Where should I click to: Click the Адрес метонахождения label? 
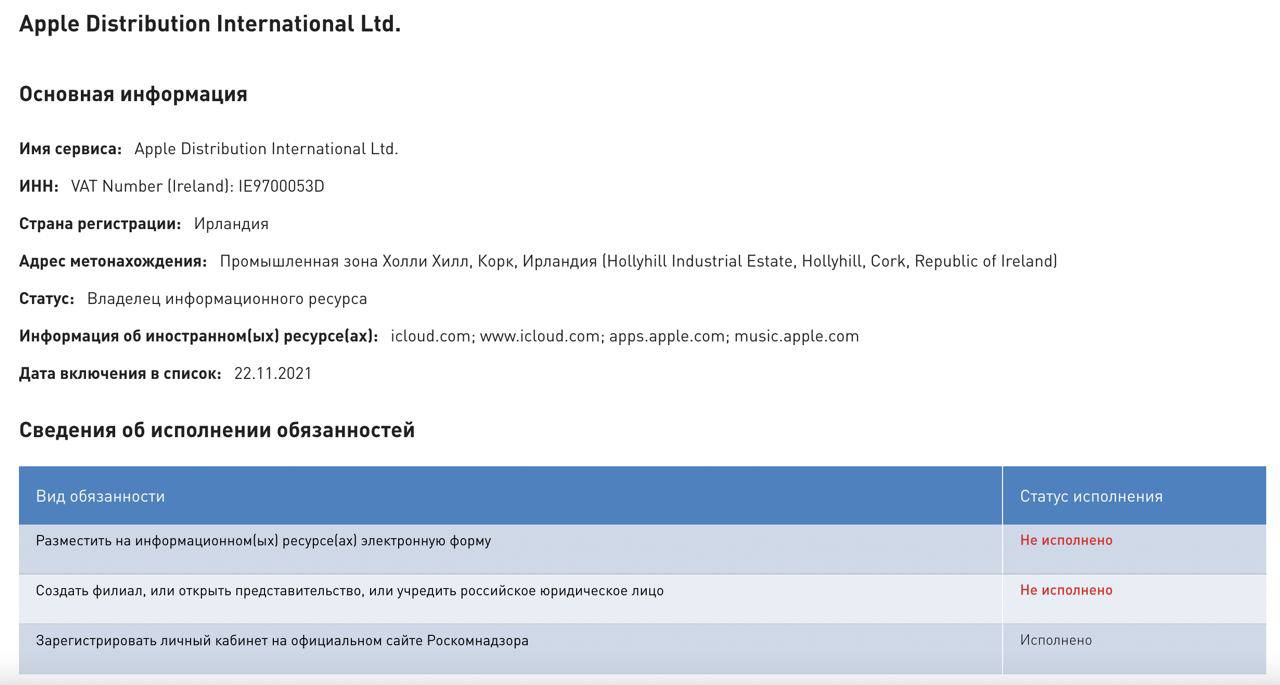pyautogui.click(x=113, y=261)
